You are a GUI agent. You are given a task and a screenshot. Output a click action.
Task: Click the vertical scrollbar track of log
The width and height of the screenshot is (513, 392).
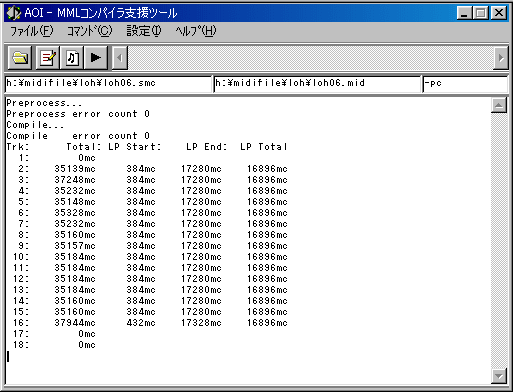click(x=499, y=241)
